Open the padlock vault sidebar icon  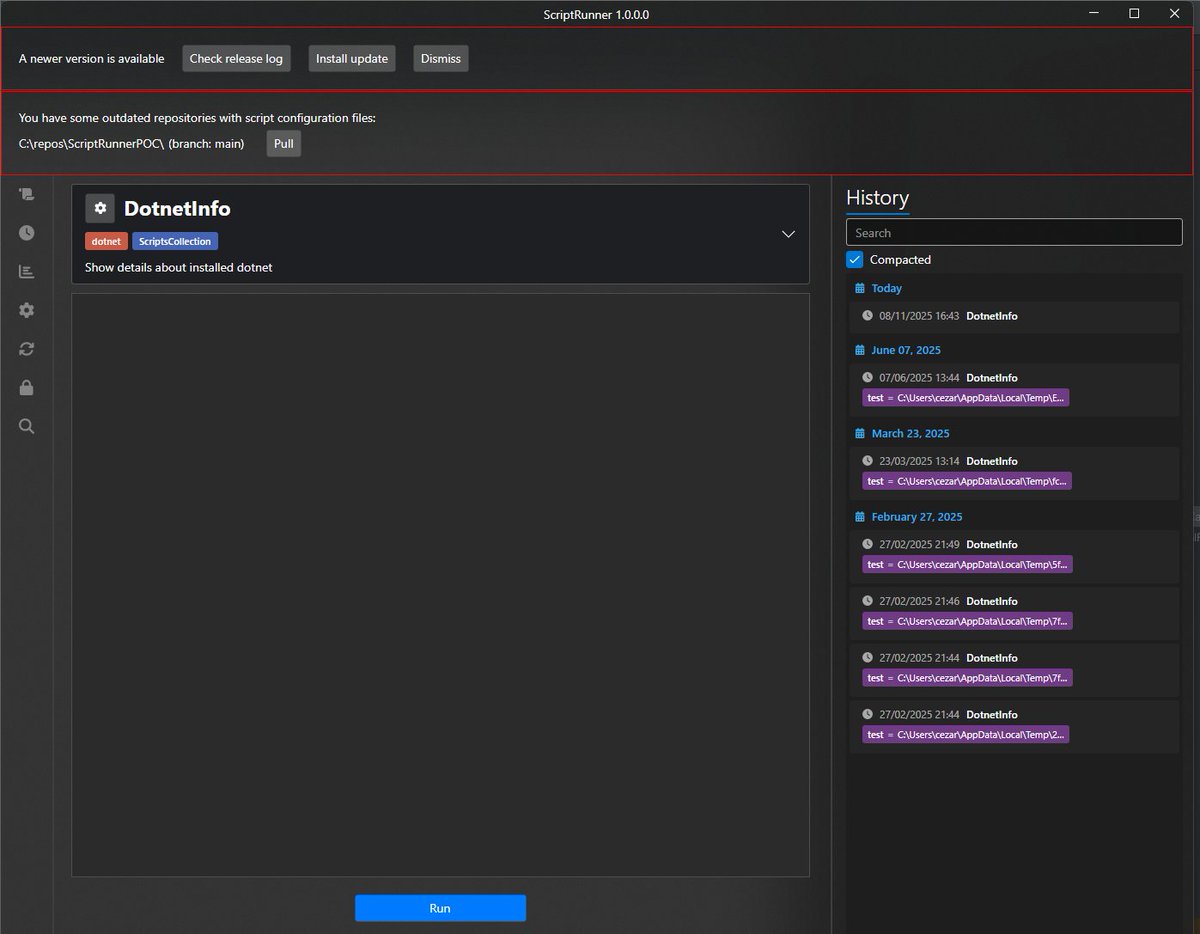(x=27, y=387)
